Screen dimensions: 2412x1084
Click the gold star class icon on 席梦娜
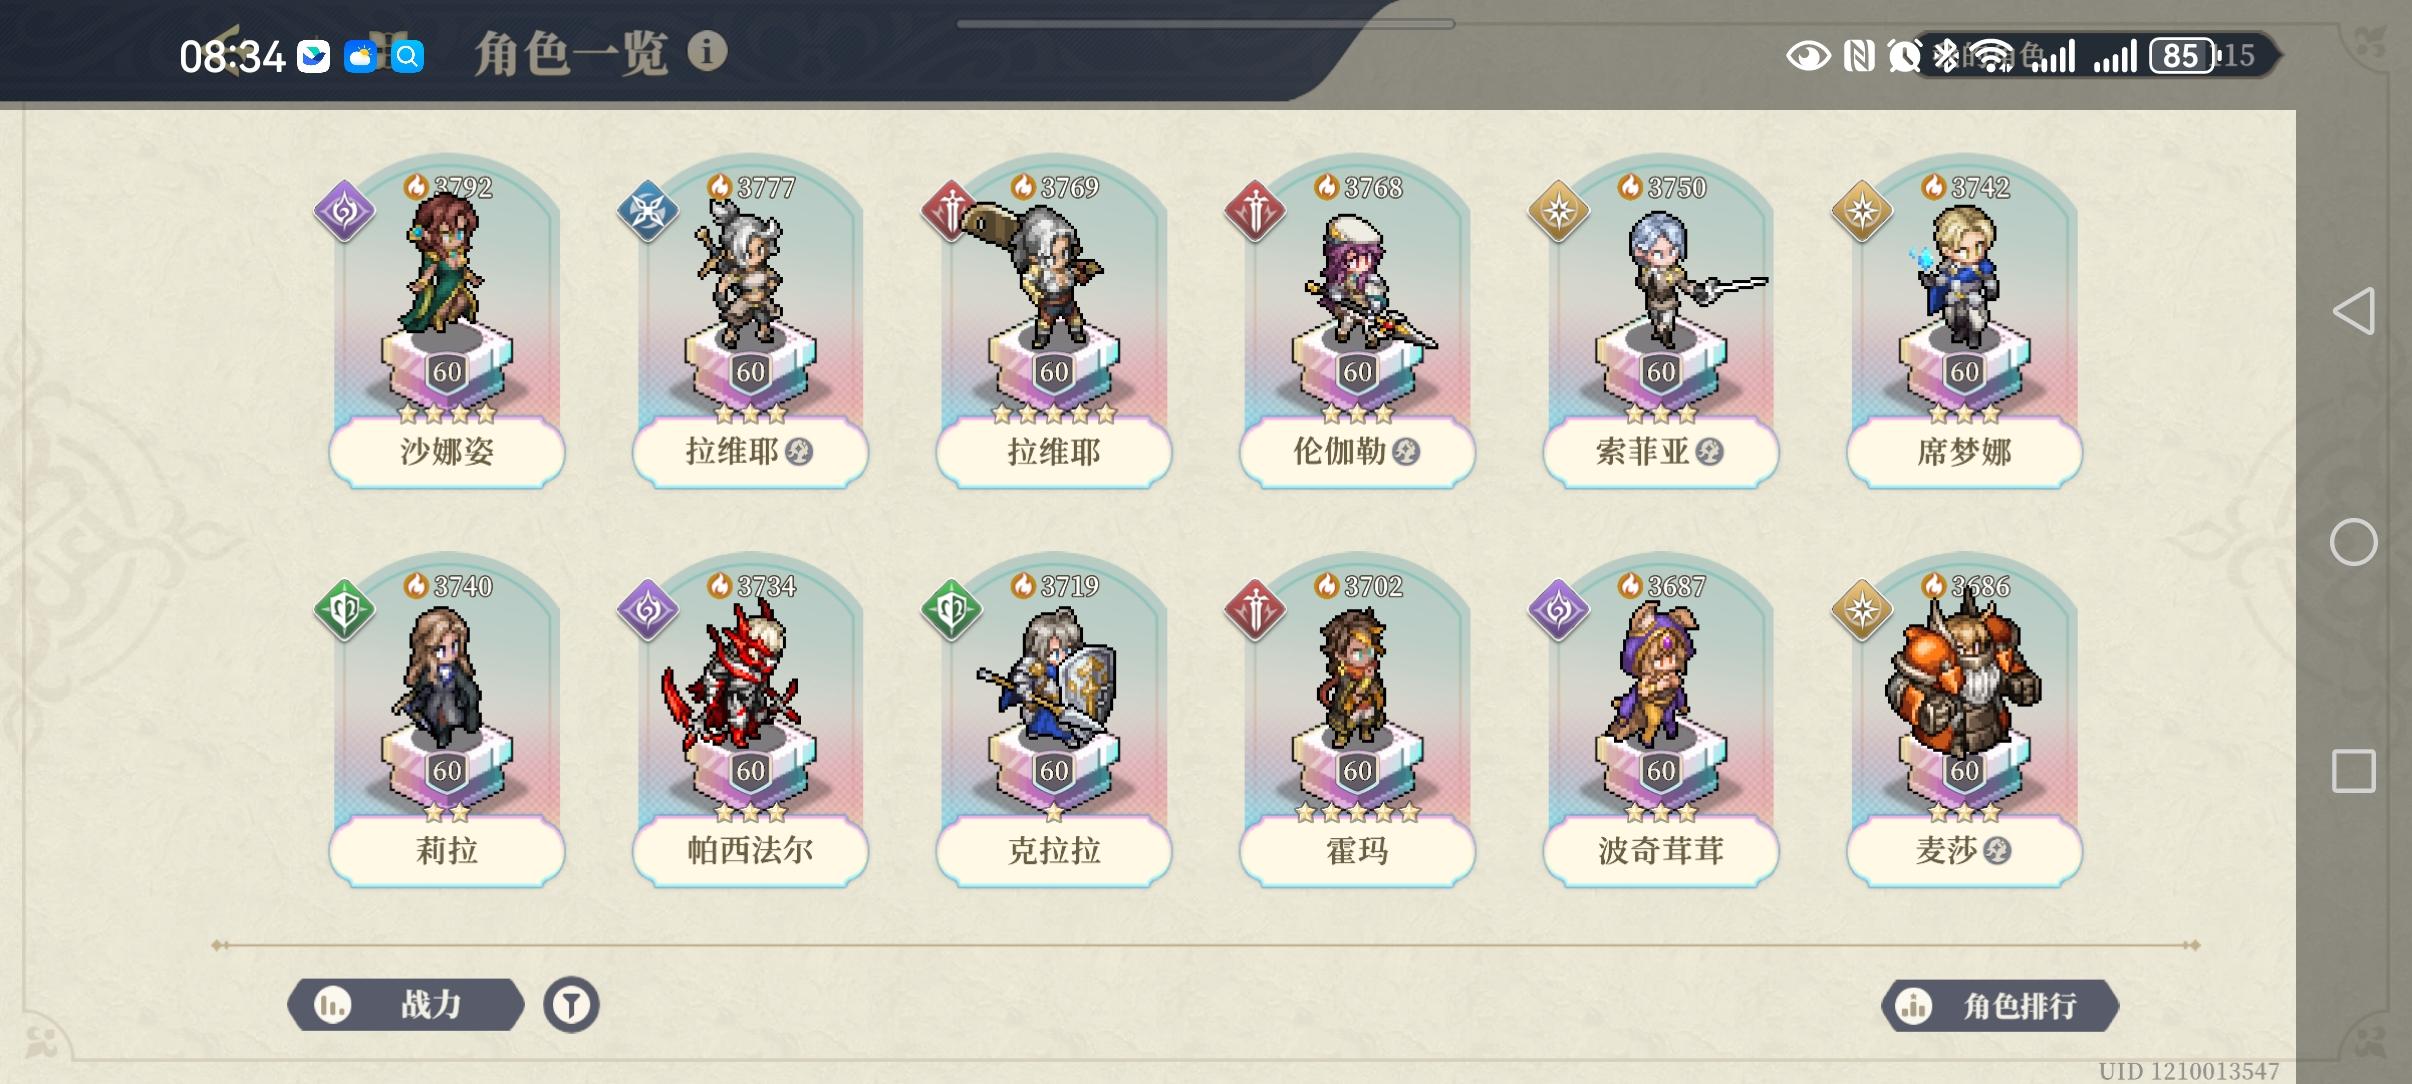tap(1861, 211)
